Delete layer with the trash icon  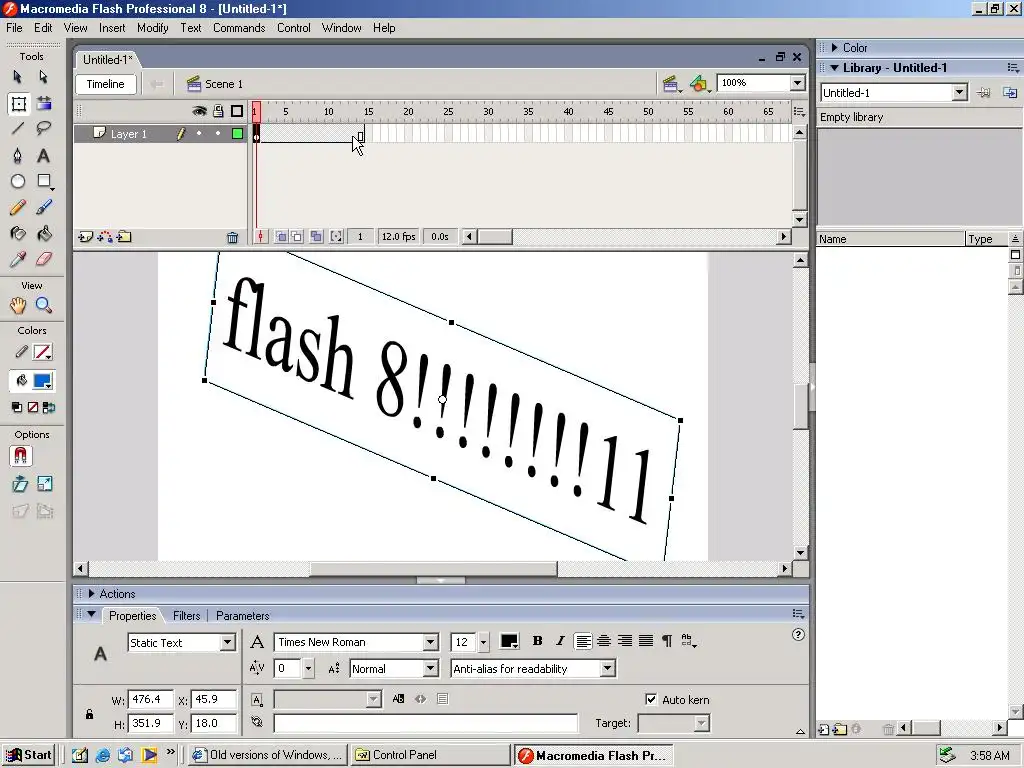click(232, 238)
